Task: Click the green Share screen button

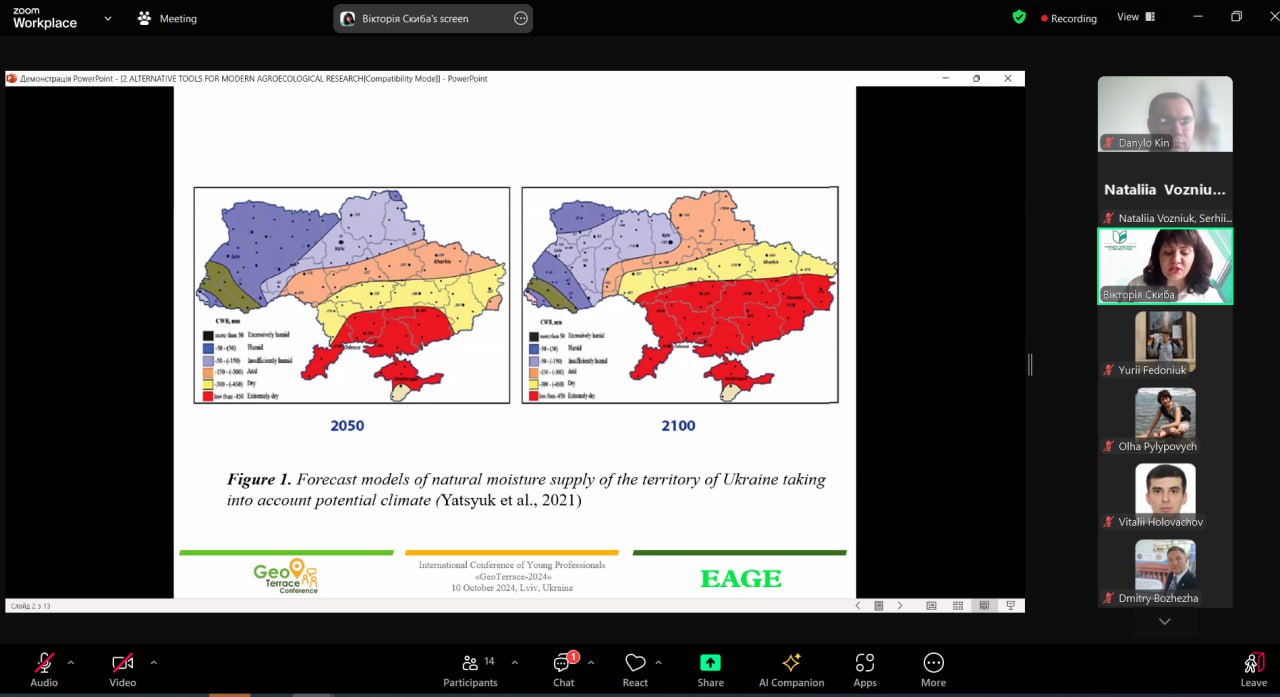Action: coord(710,669)
